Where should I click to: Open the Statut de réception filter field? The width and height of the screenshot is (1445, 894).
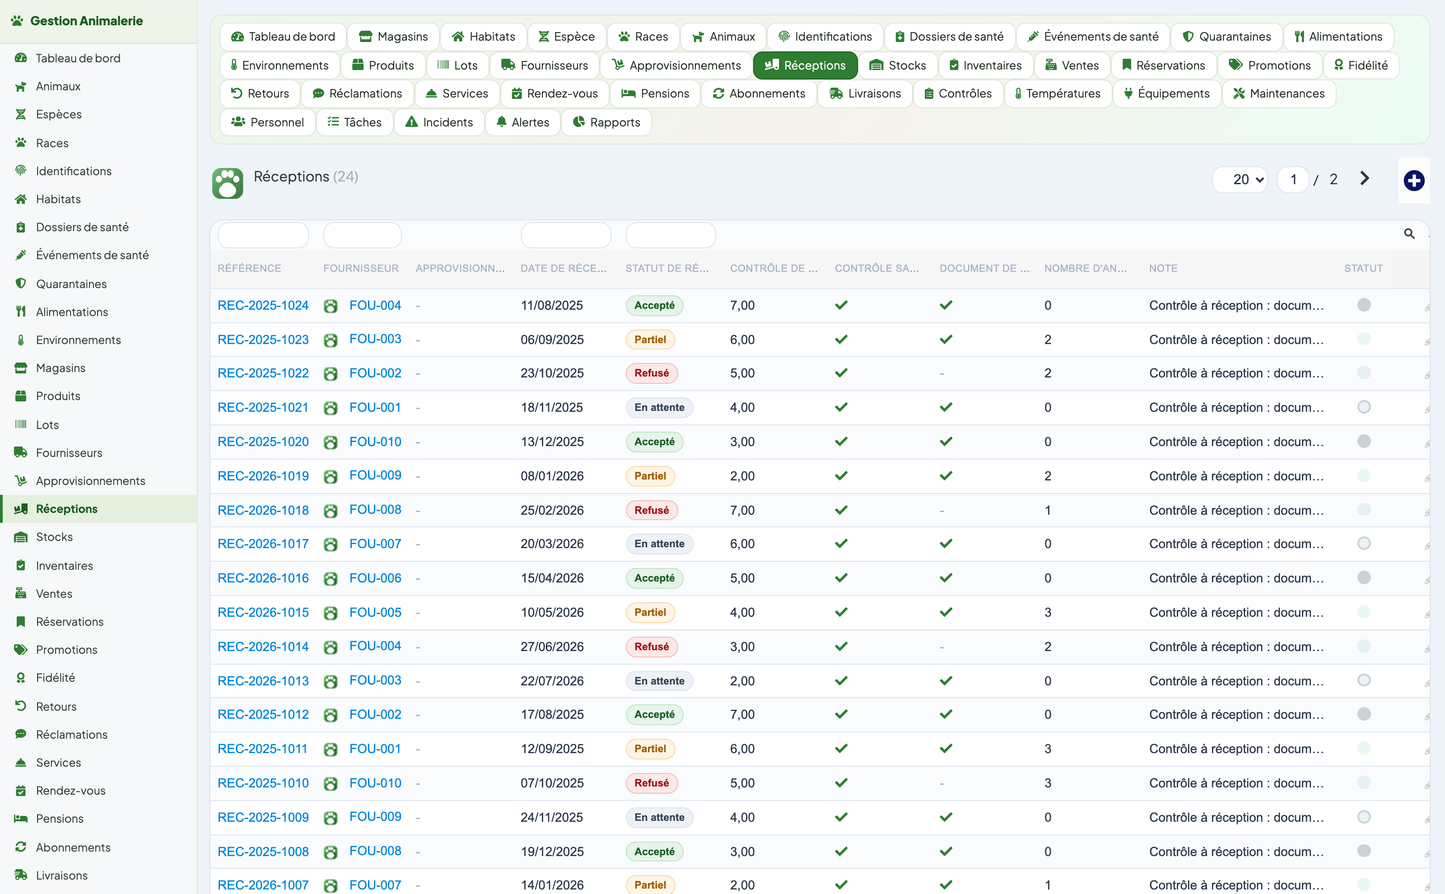pyautogui.click(x=670, y=235)
